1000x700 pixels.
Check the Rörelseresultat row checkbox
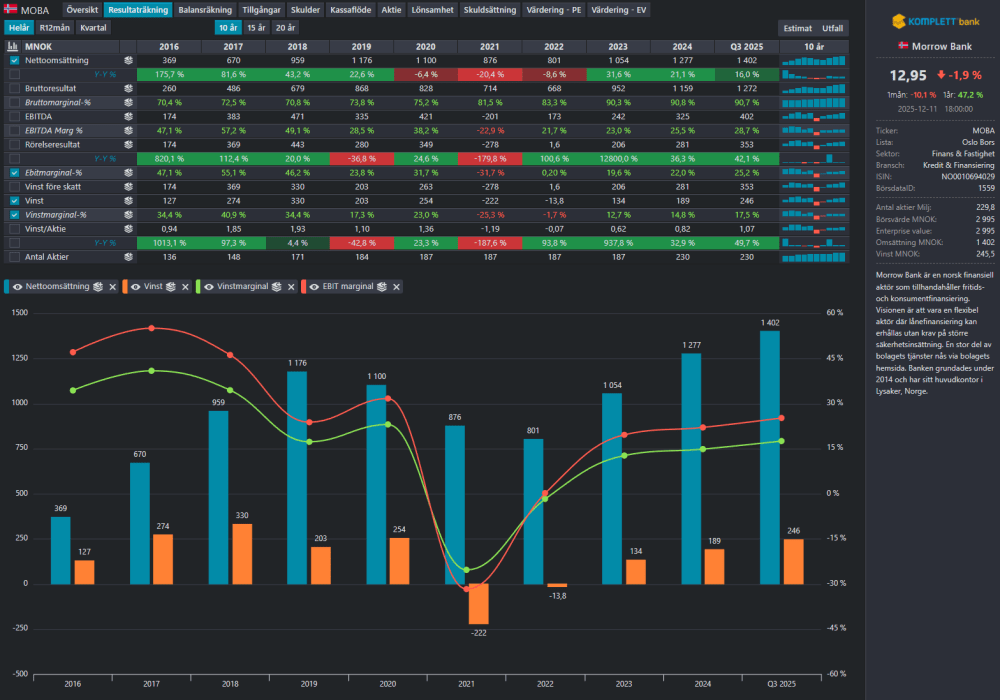15,145
